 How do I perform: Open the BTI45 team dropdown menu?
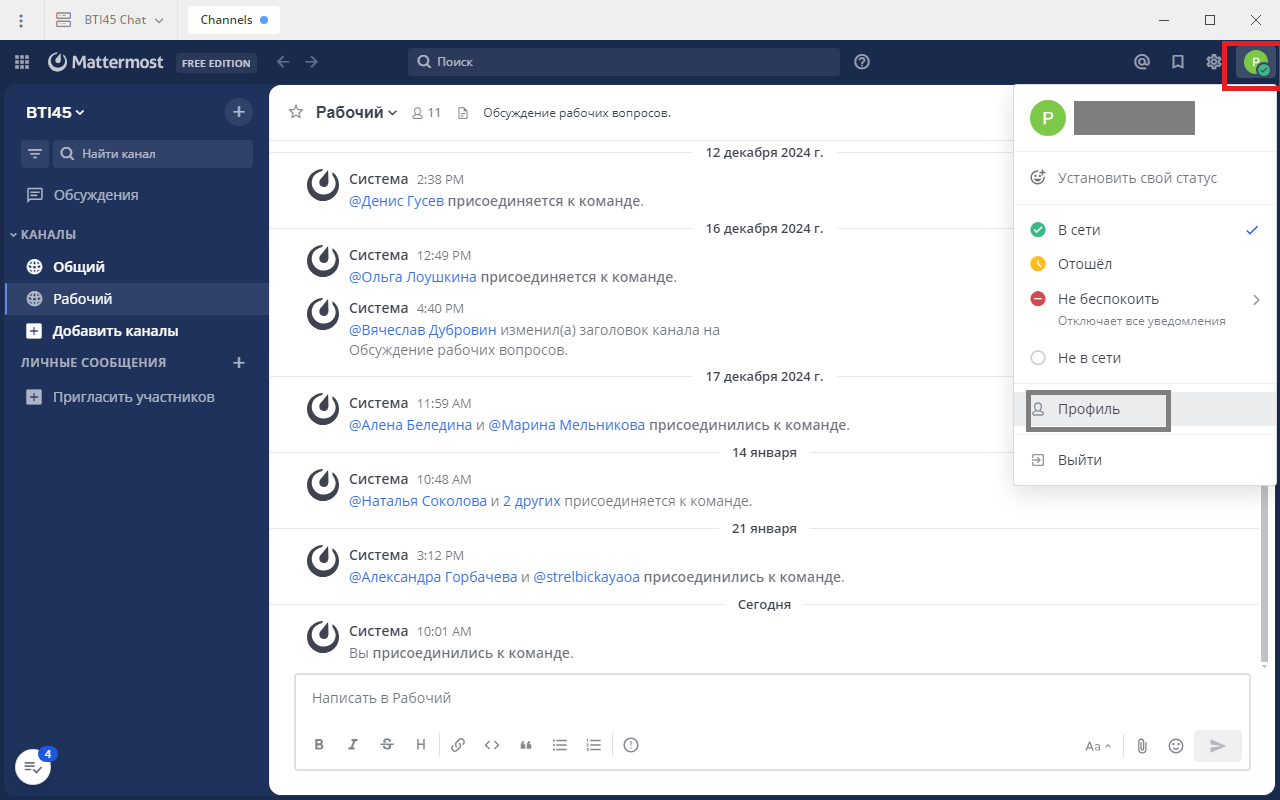56,113
